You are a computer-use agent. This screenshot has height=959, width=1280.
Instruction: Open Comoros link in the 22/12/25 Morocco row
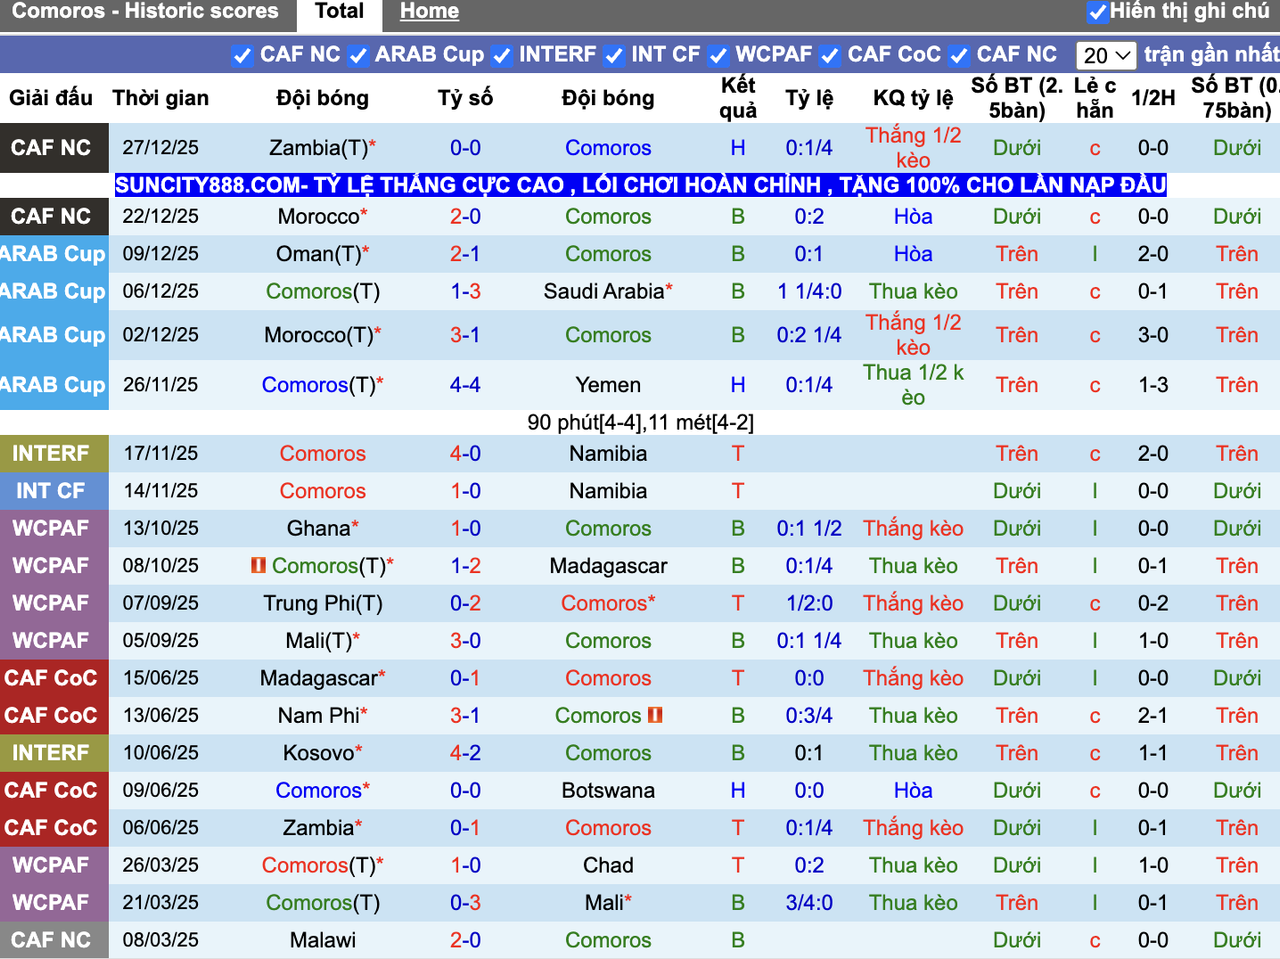608,216
